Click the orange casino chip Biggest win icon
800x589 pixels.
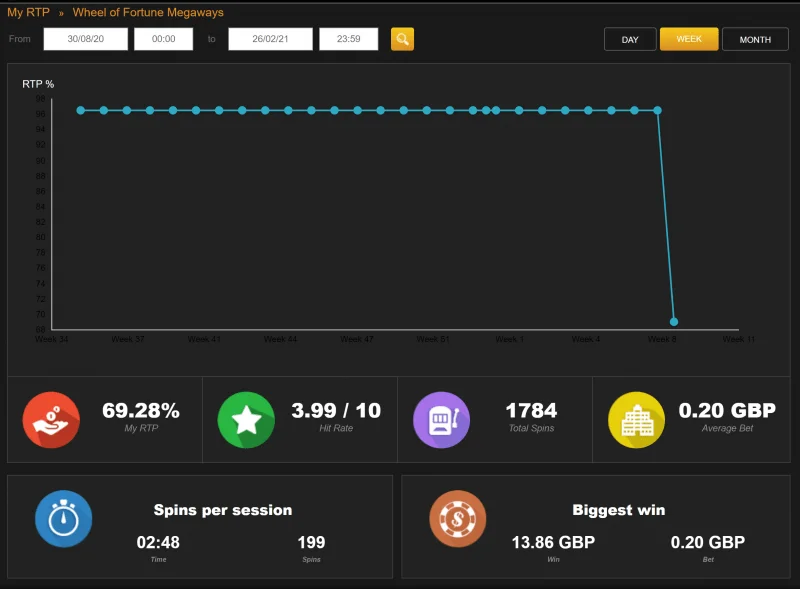click(x=458, y=519)
